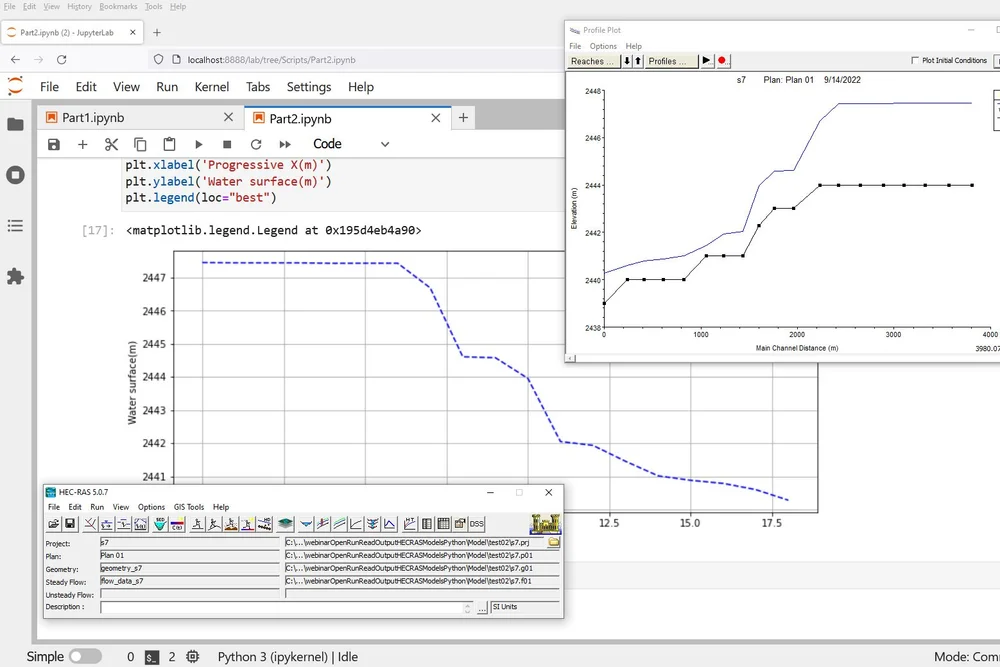Image resolution: width=1000 pixels, height=667 pixels.
Task: Copy selected cells icon
Action: (x=140, y=144)
